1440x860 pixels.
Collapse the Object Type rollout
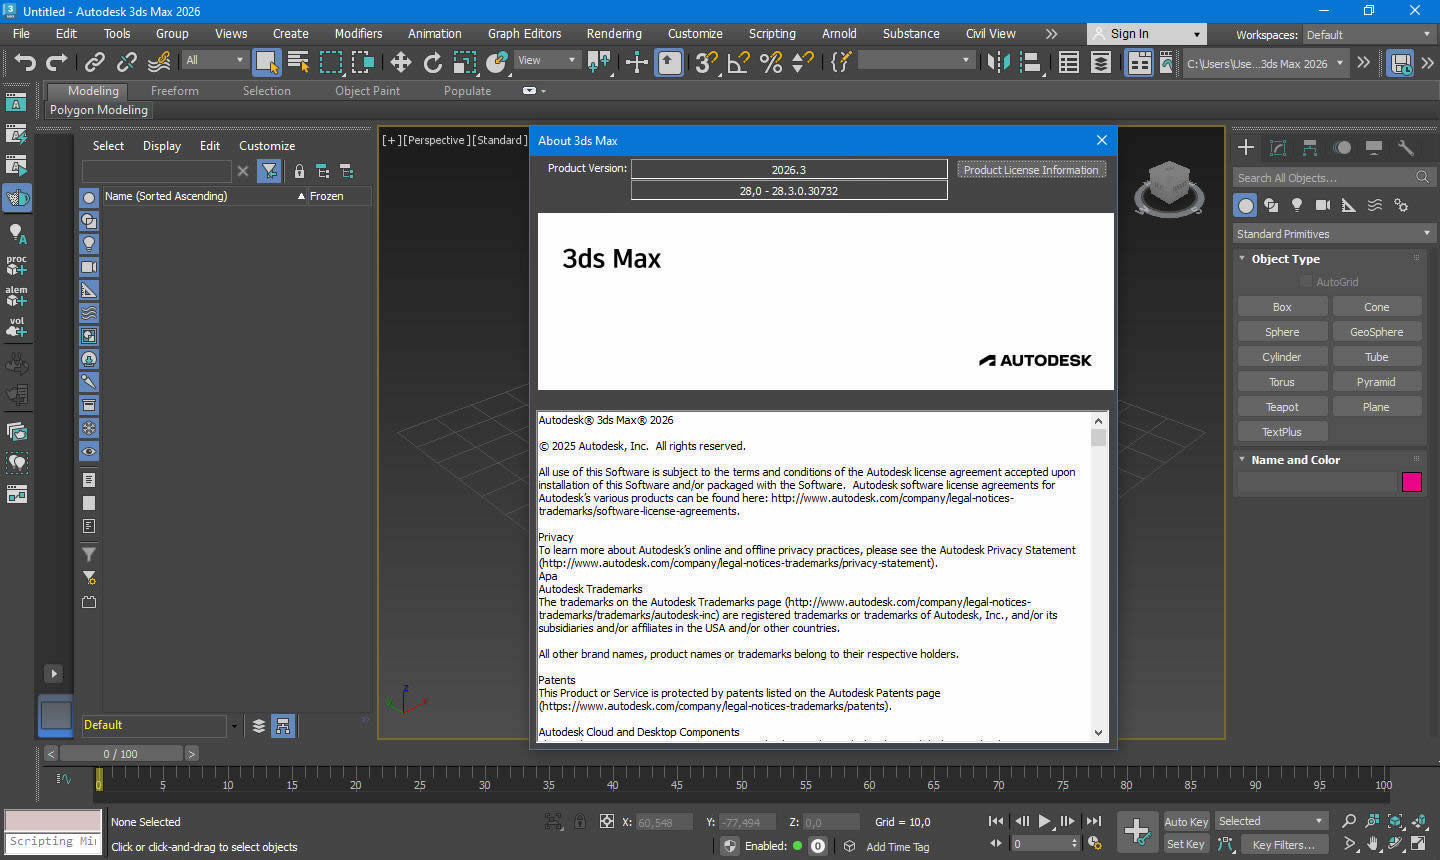(1285, 259)
